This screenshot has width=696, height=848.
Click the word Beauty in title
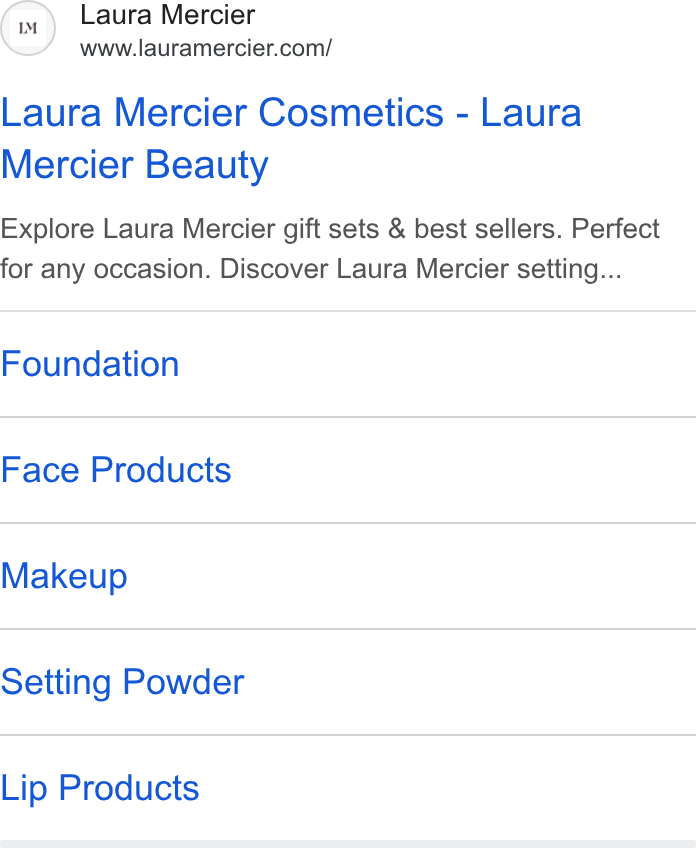pos(207,165)
